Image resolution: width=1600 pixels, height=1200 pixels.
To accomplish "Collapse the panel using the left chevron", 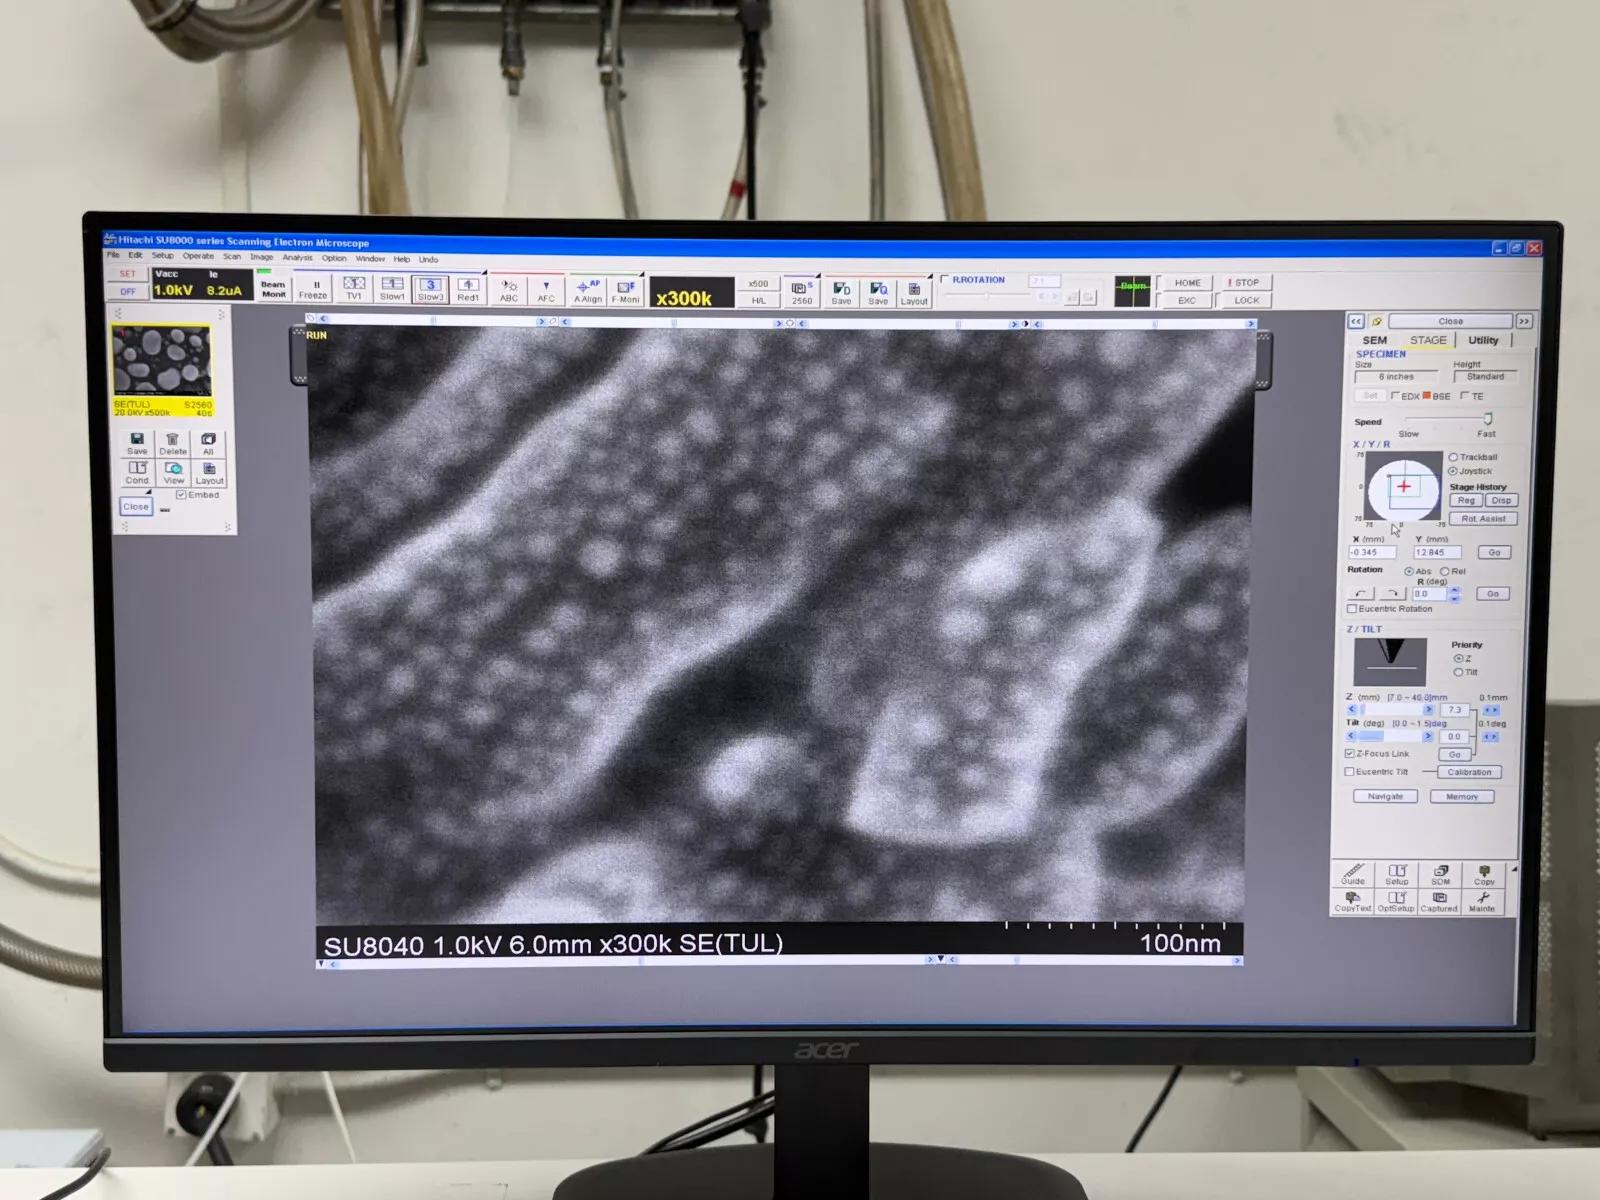I will tap(1357, 321).
